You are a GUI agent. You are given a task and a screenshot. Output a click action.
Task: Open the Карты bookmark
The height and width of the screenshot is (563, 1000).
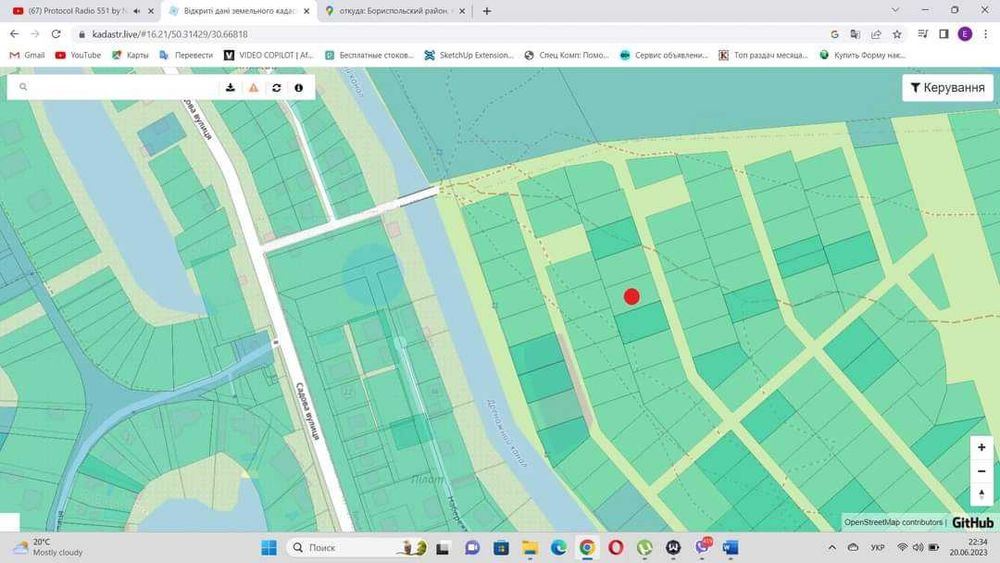(x=130, y=55)
